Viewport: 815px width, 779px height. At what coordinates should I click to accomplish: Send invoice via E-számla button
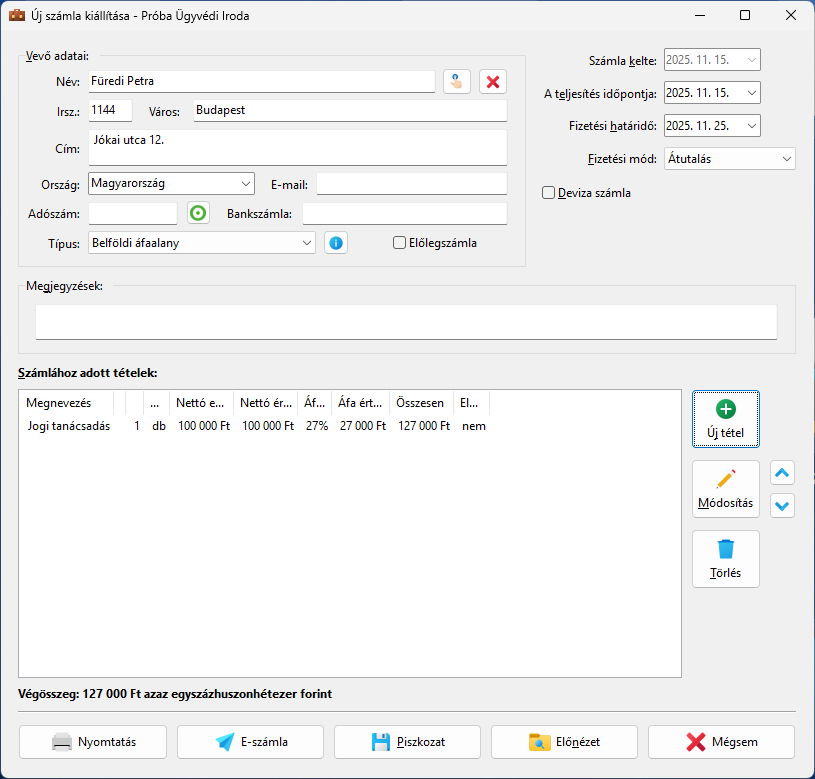(x=250, y=742)
